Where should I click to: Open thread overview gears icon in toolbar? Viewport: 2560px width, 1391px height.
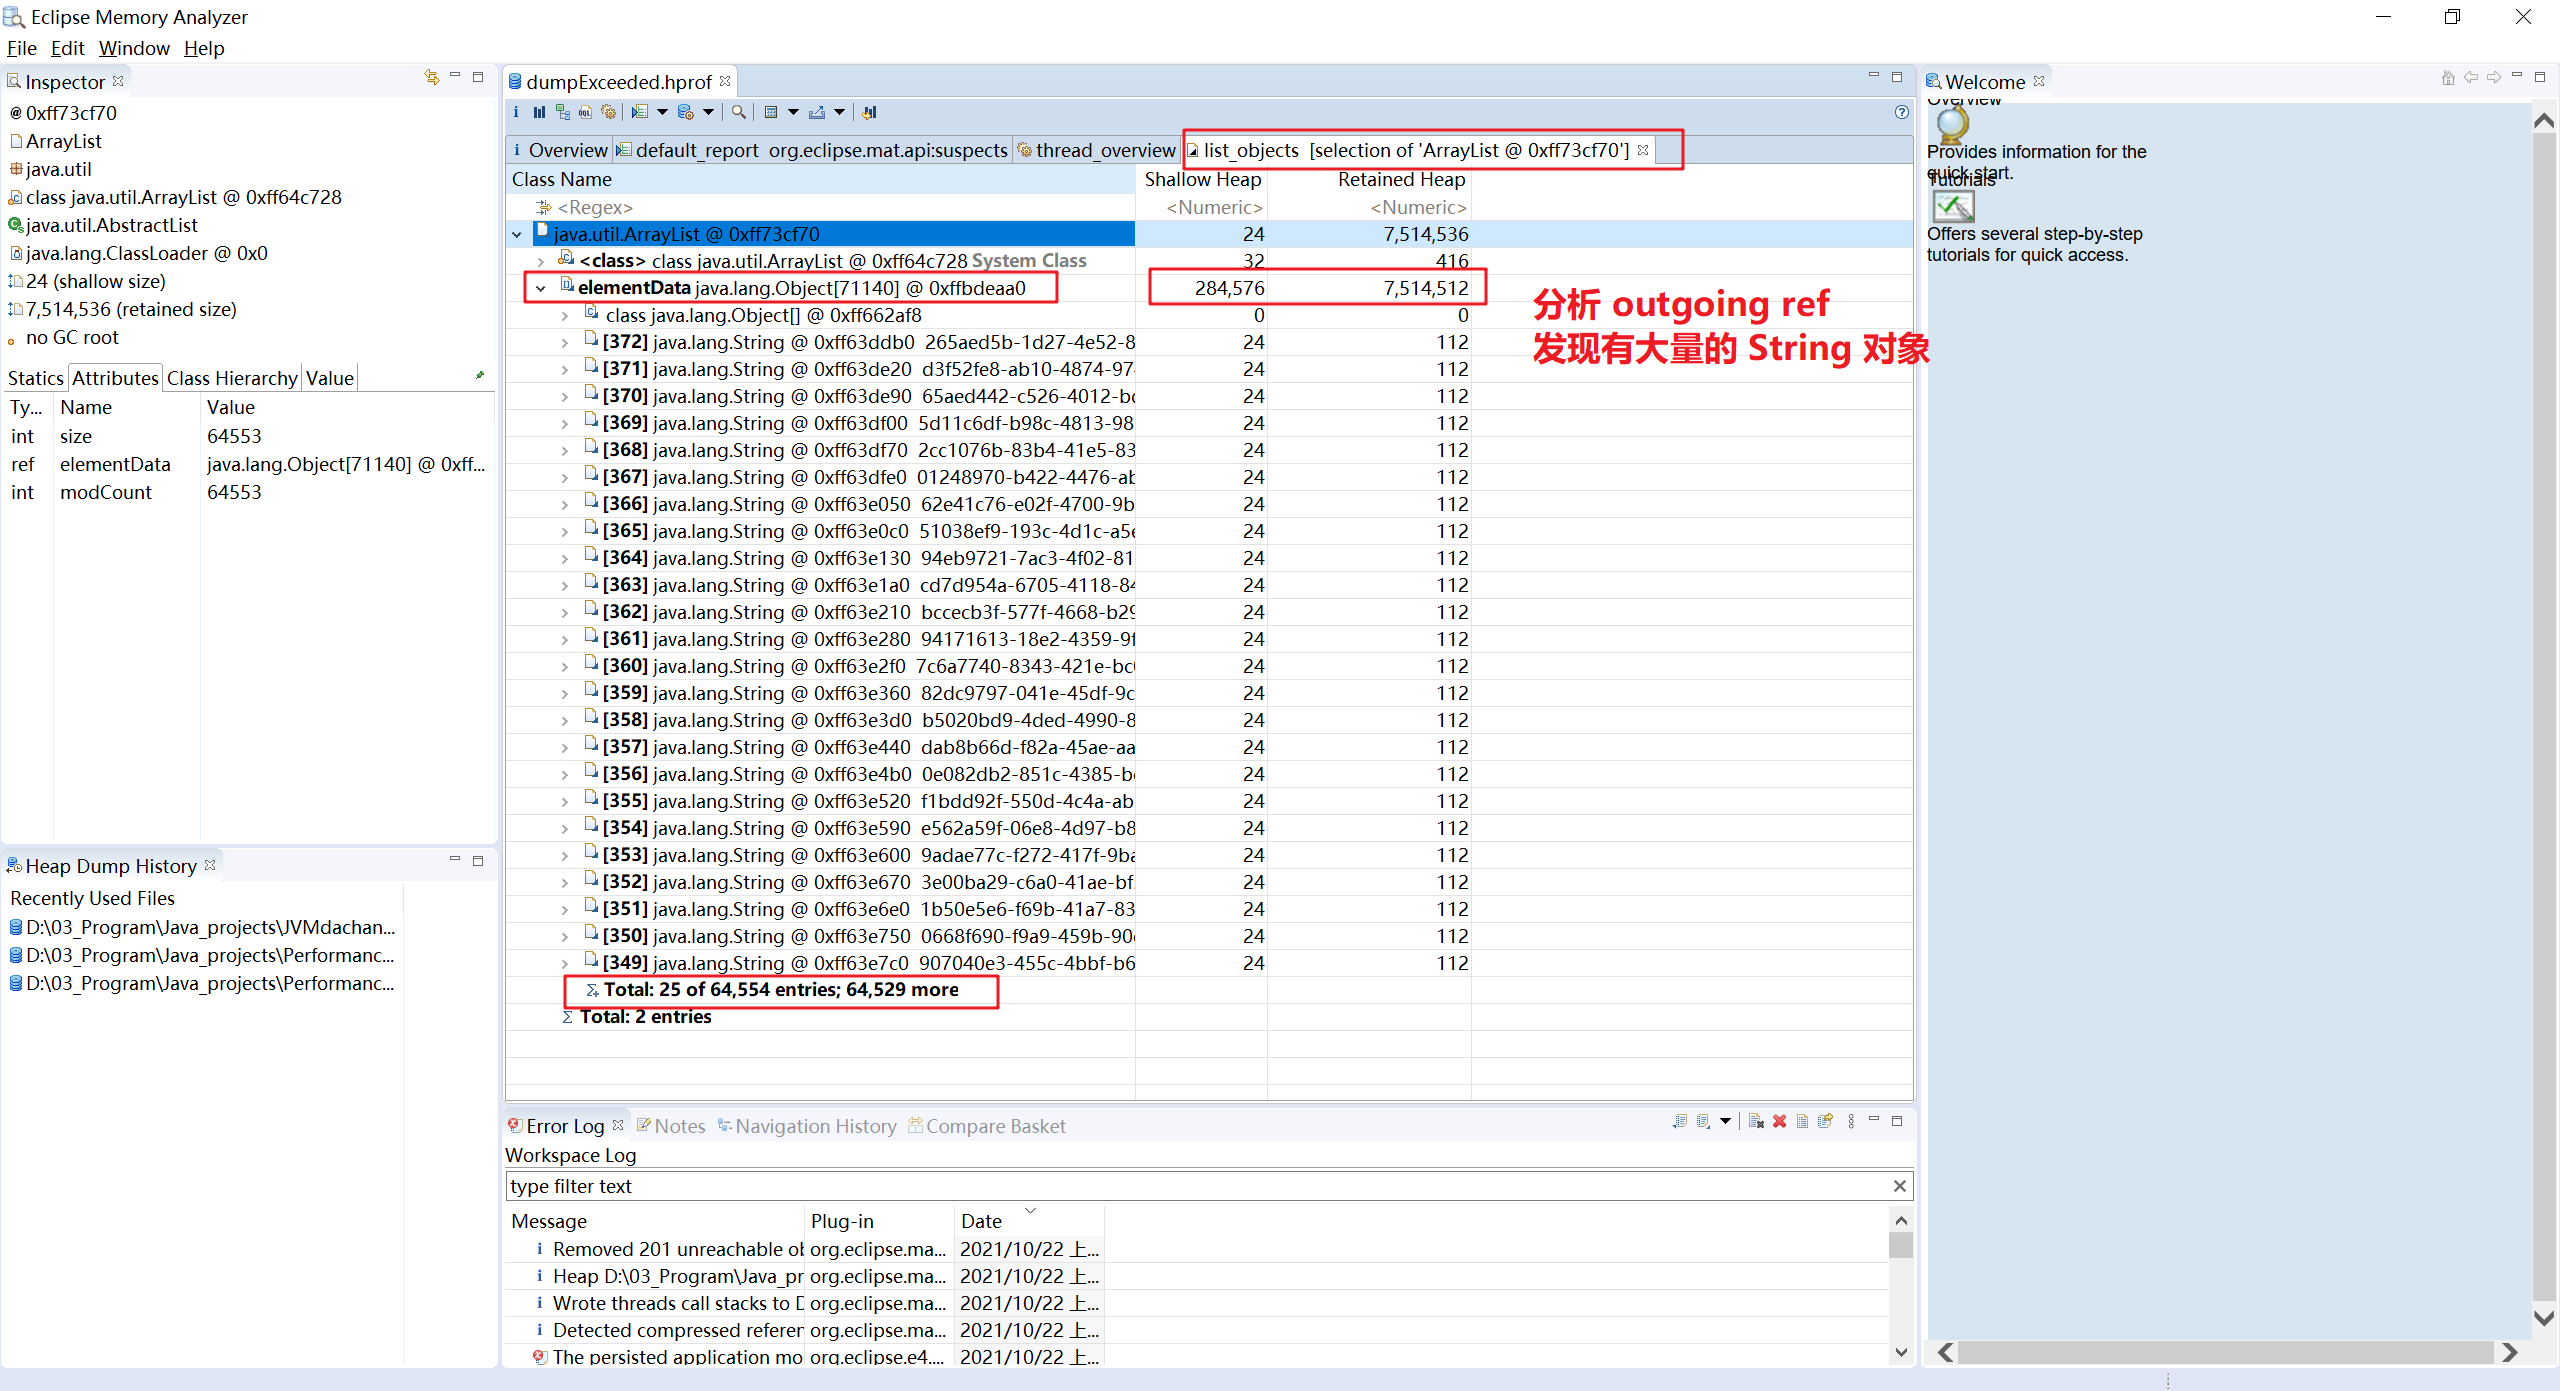click(x=608, y=112)
